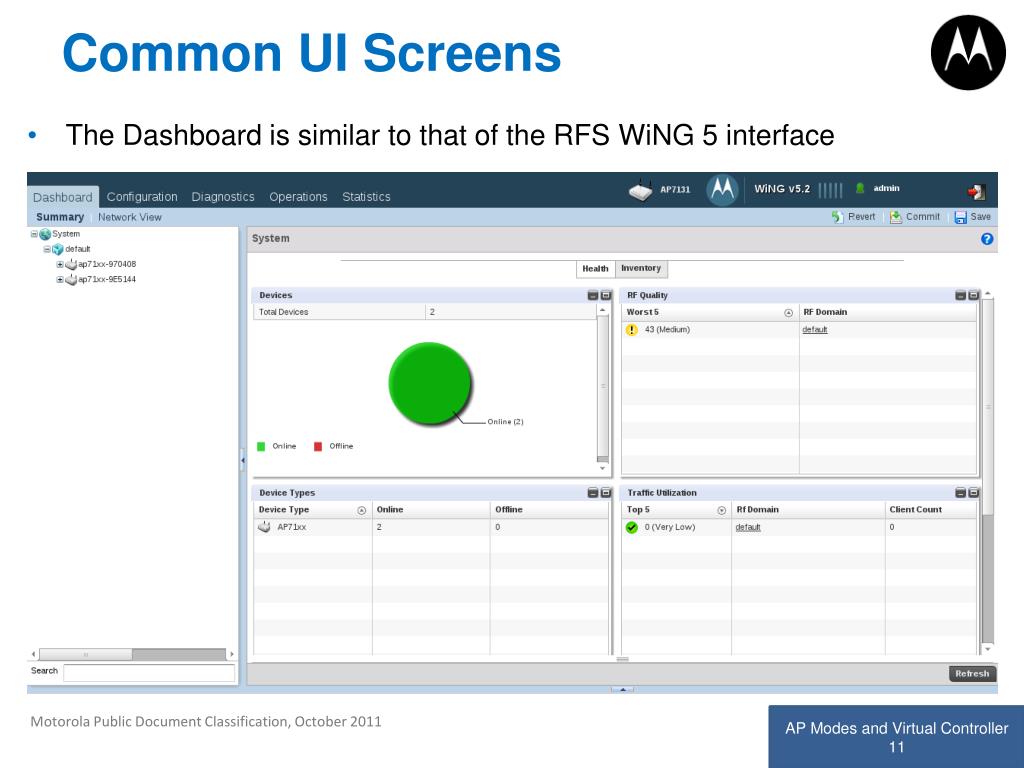Sort the Worst 5 column
The width and height of the screenshot is (1024, 768).
pos(788,313)
